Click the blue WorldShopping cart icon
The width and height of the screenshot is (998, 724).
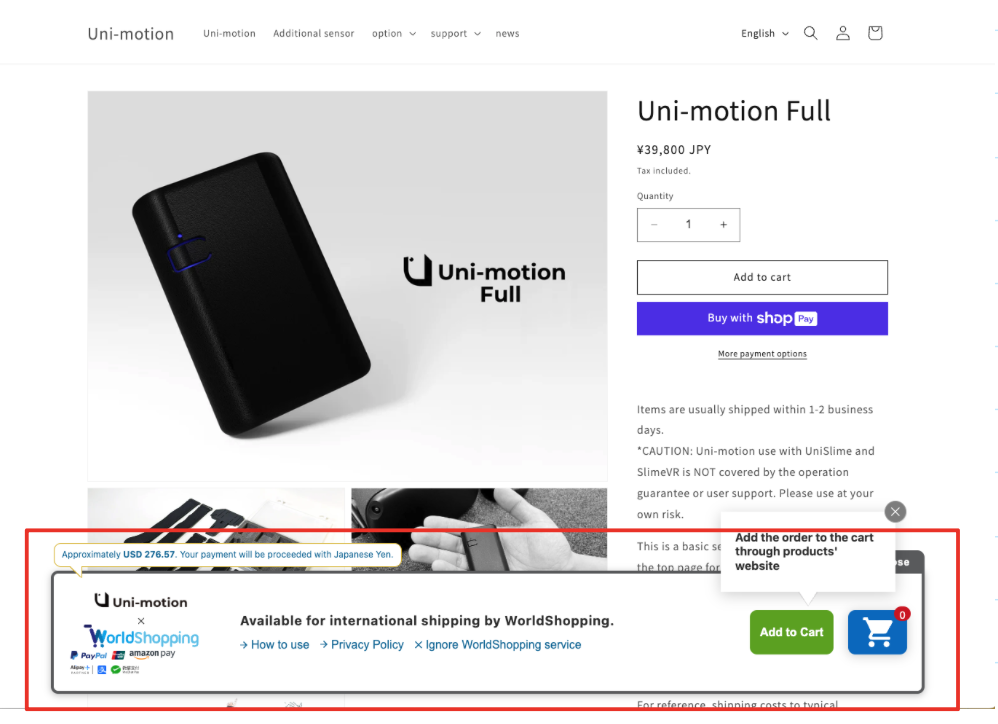coord(877,632)
